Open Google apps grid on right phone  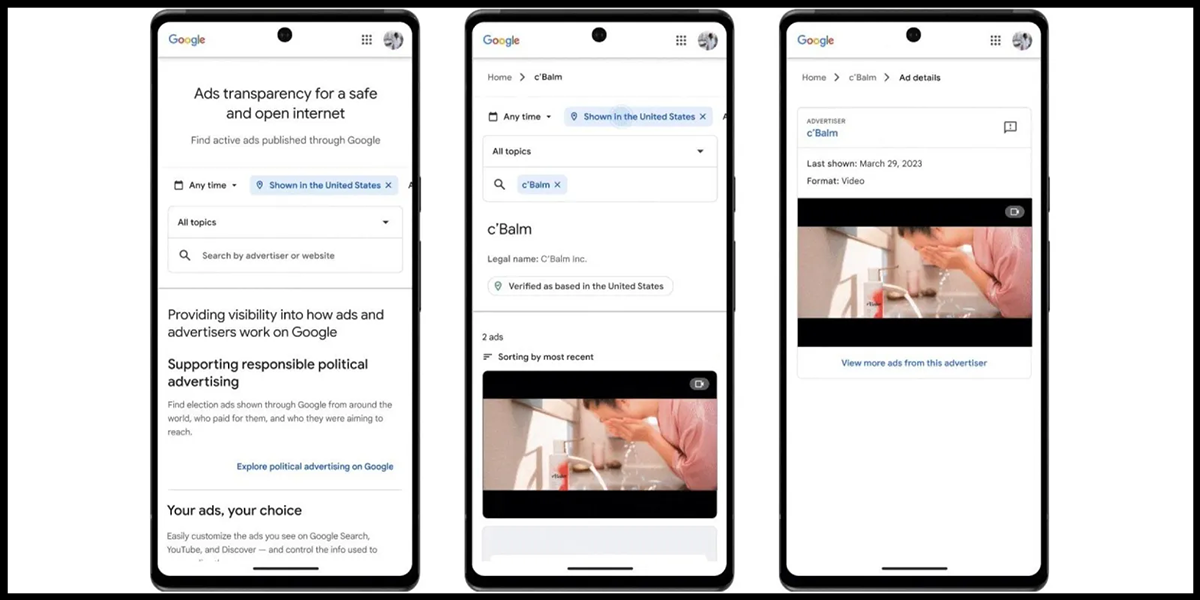pos(996,40)
